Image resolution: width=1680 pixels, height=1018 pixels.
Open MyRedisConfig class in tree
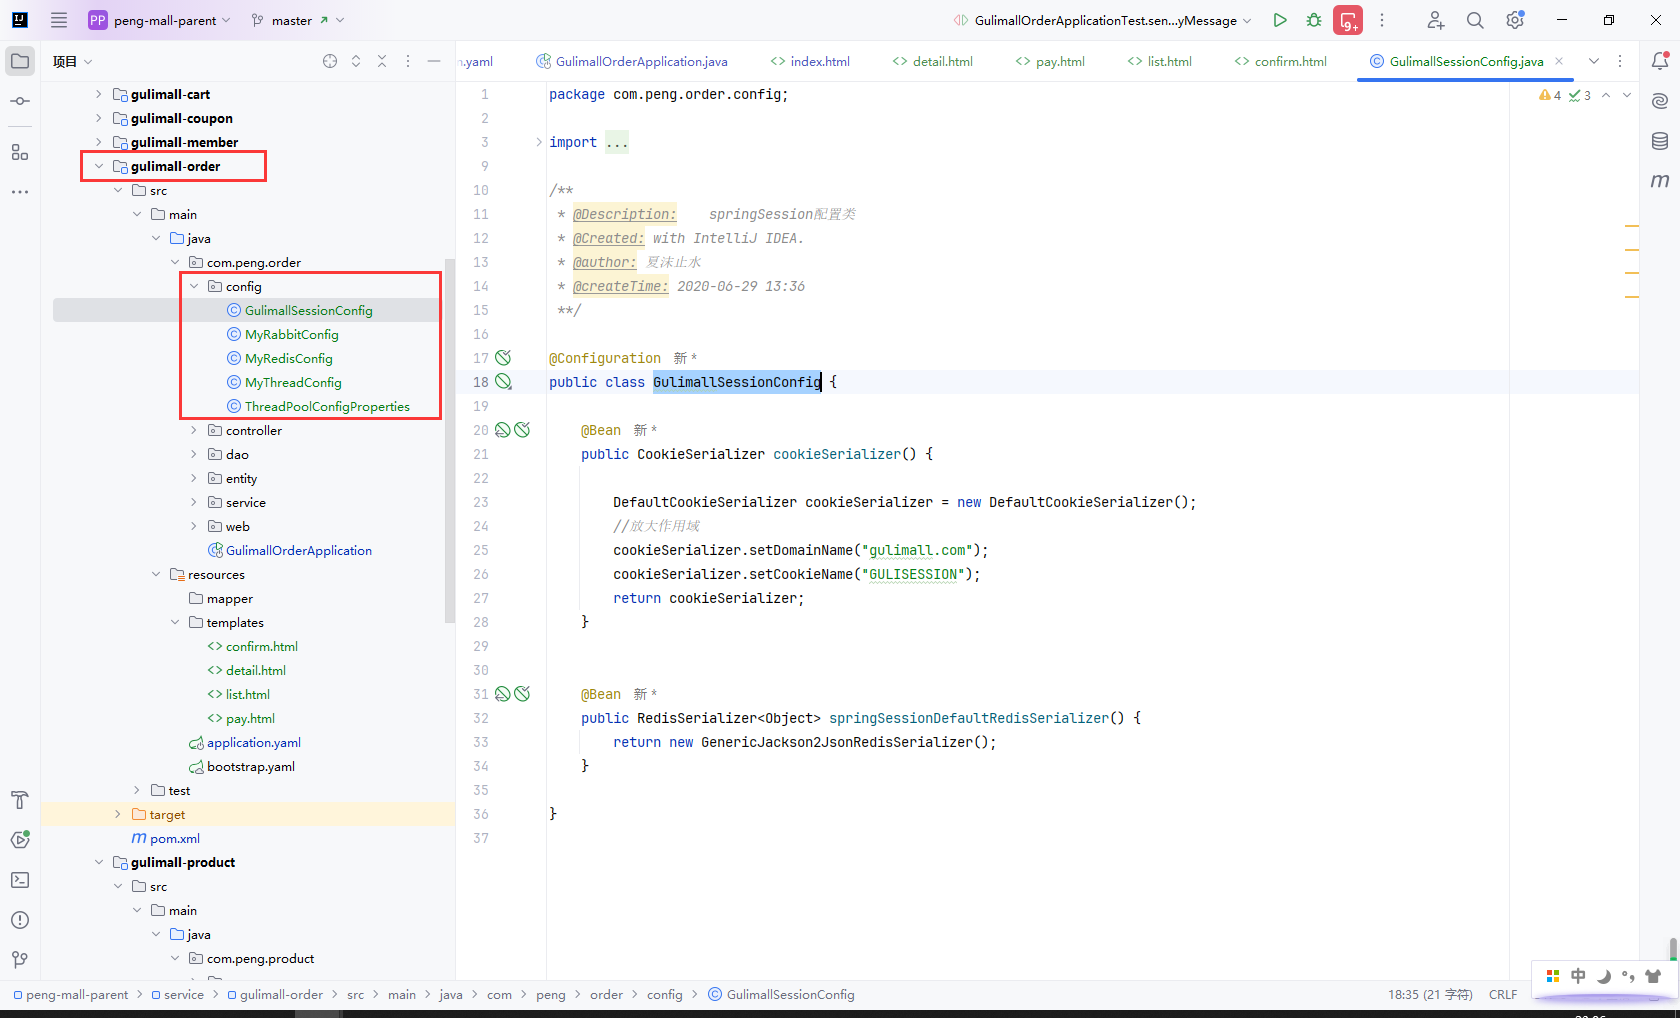[288, 358]
